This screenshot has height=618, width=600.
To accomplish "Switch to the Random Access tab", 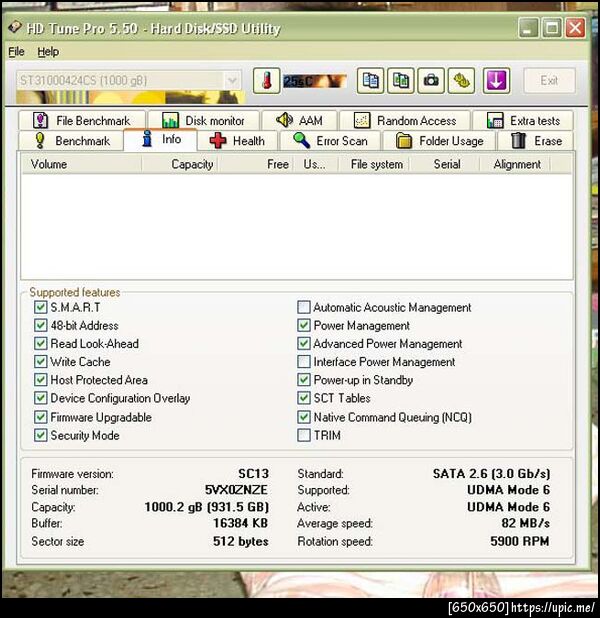I will point(405,120).
